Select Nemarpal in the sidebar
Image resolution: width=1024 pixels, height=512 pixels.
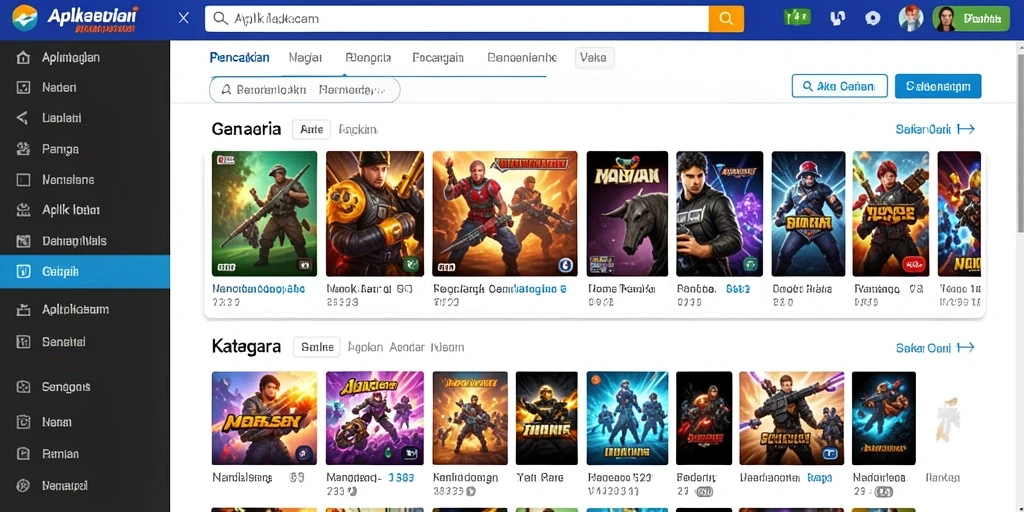coord(85,486)
